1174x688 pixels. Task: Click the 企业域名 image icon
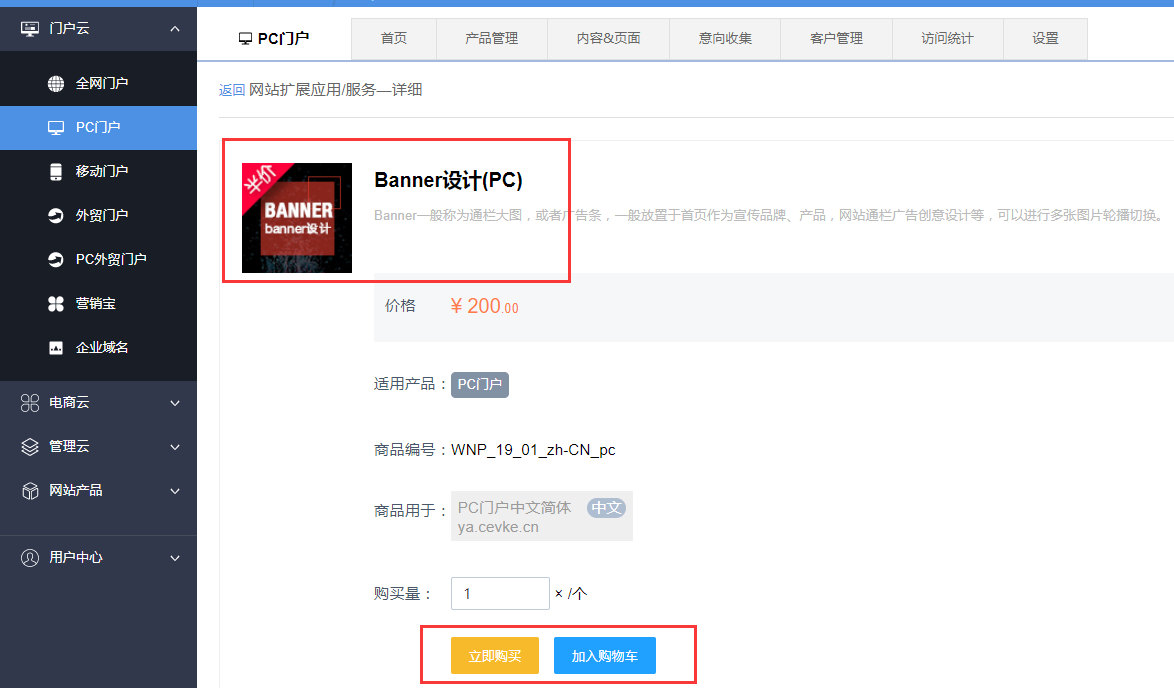point(56,347)
